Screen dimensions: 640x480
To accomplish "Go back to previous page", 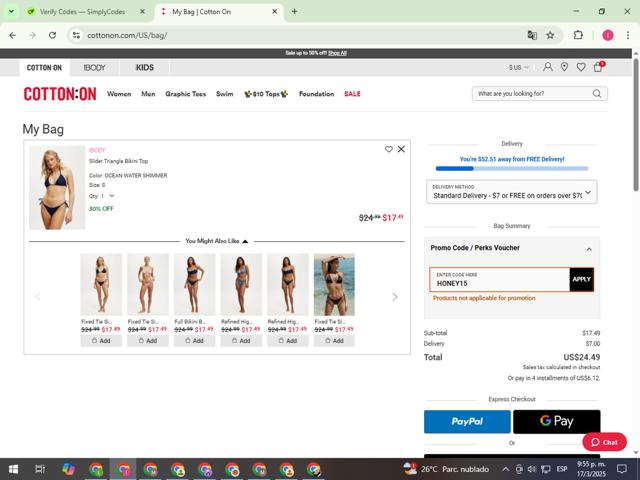I will [x=12, y=35].
